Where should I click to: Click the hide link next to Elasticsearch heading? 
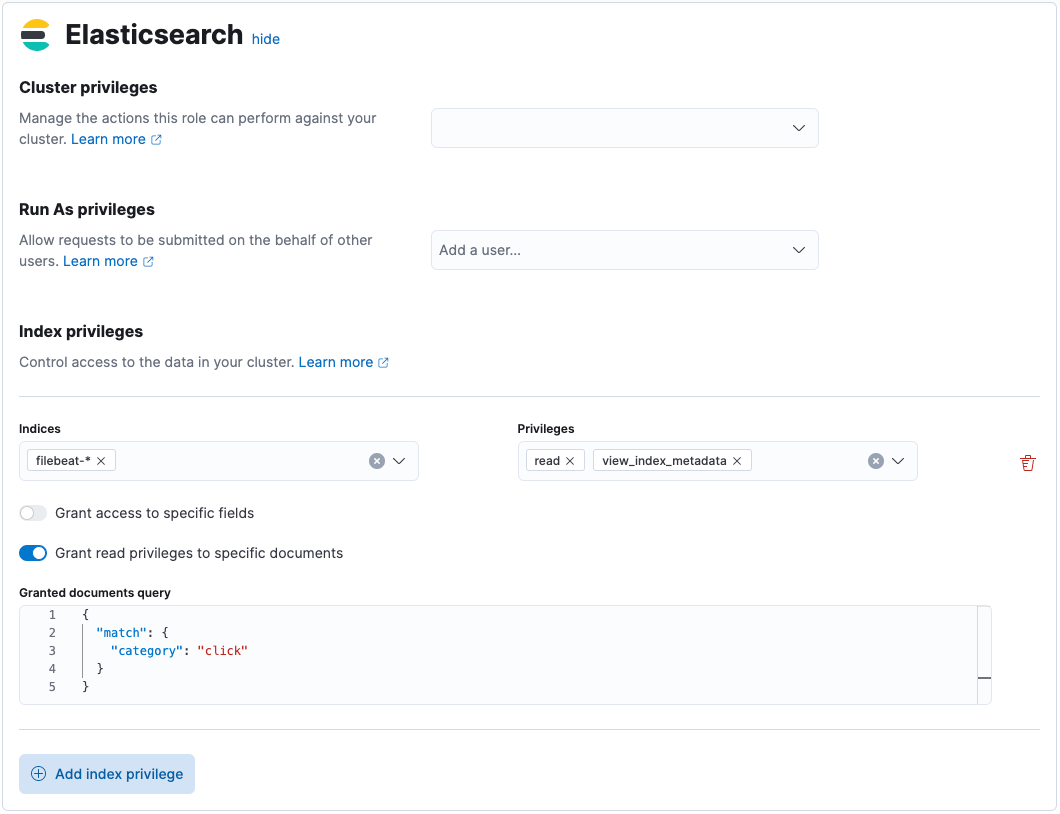pos(265,39)
